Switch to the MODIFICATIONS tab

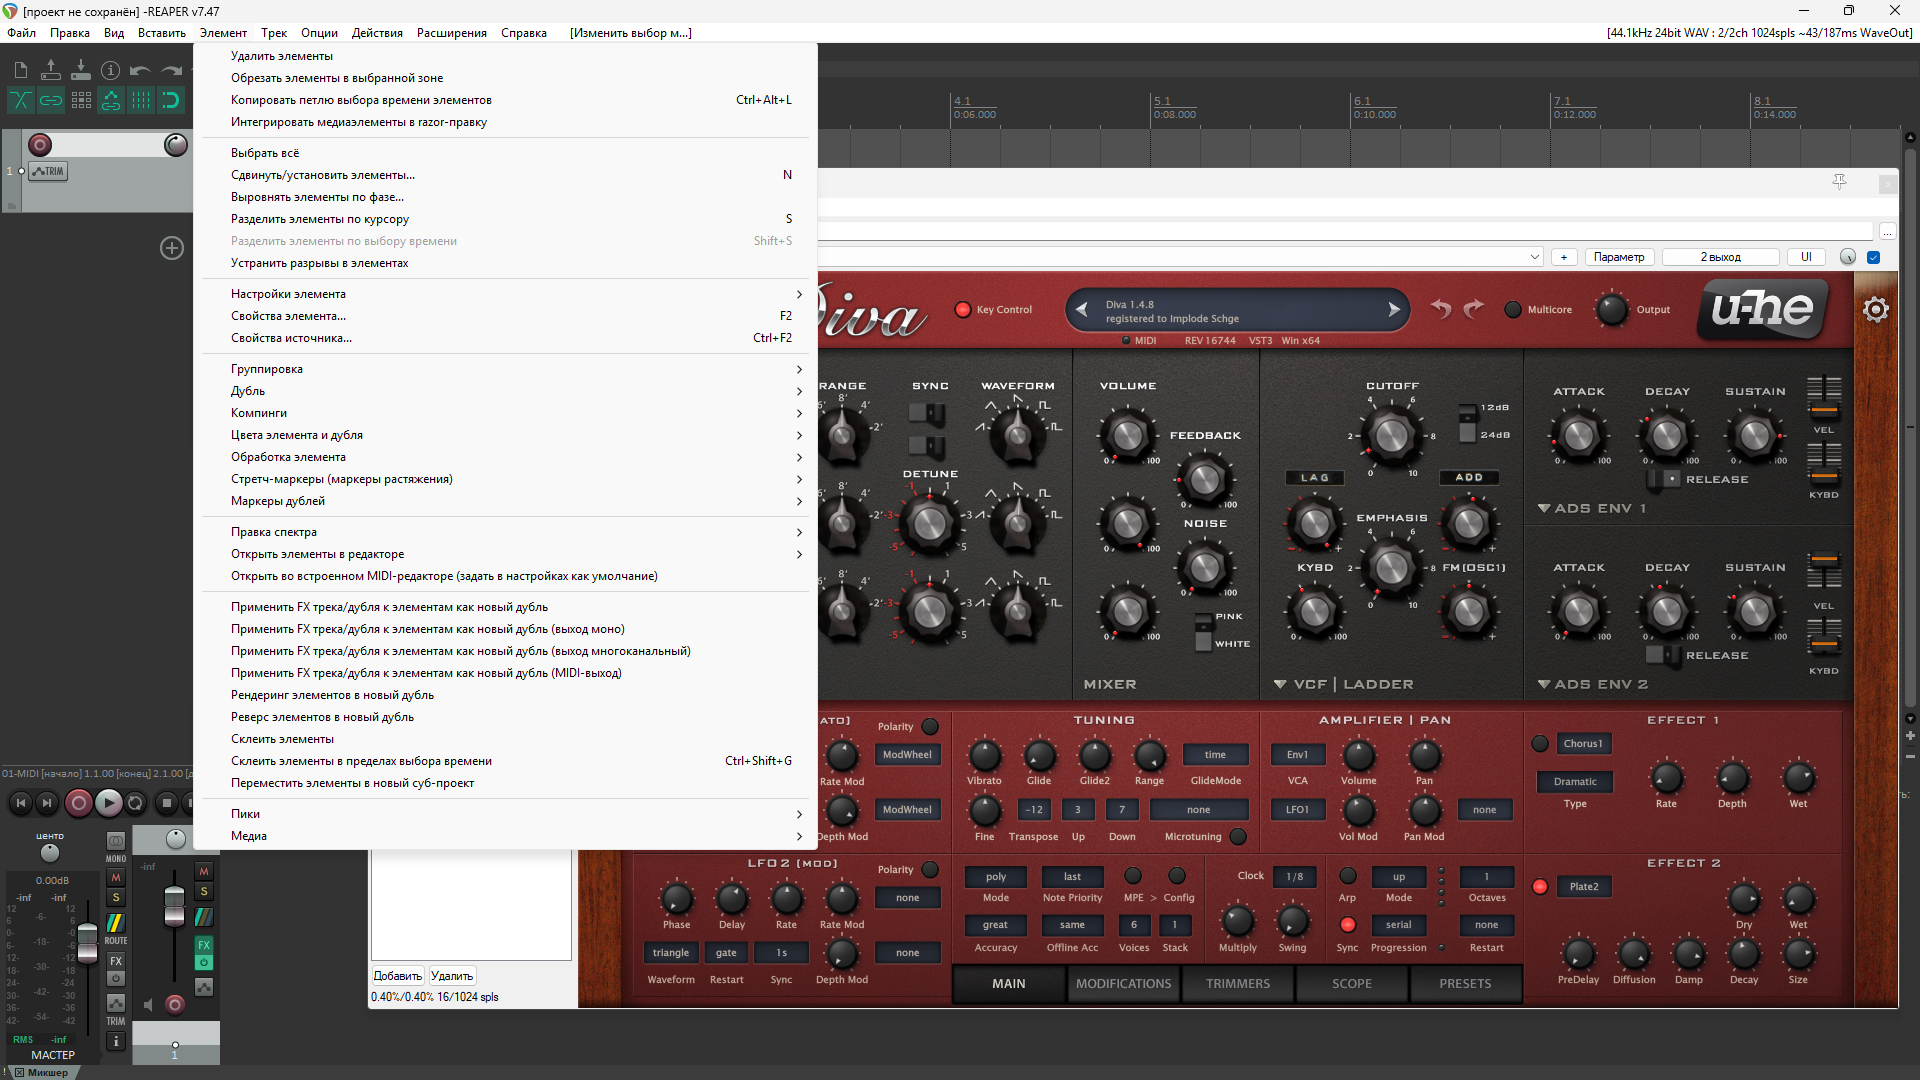pyautogui.click(x=1123, y=984)
